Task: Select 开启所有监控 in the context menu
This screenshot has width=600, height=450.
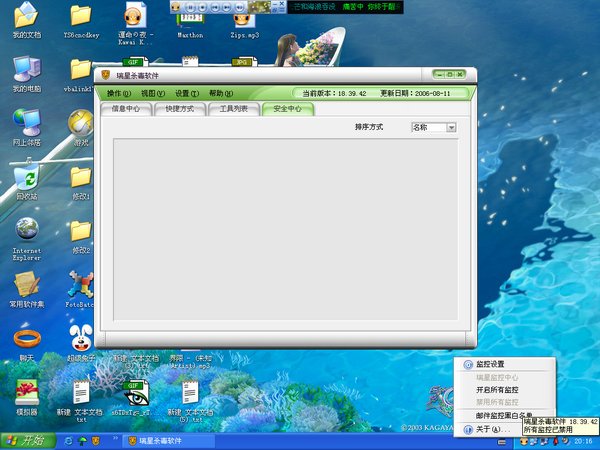Action: click(x=504, y=390)
